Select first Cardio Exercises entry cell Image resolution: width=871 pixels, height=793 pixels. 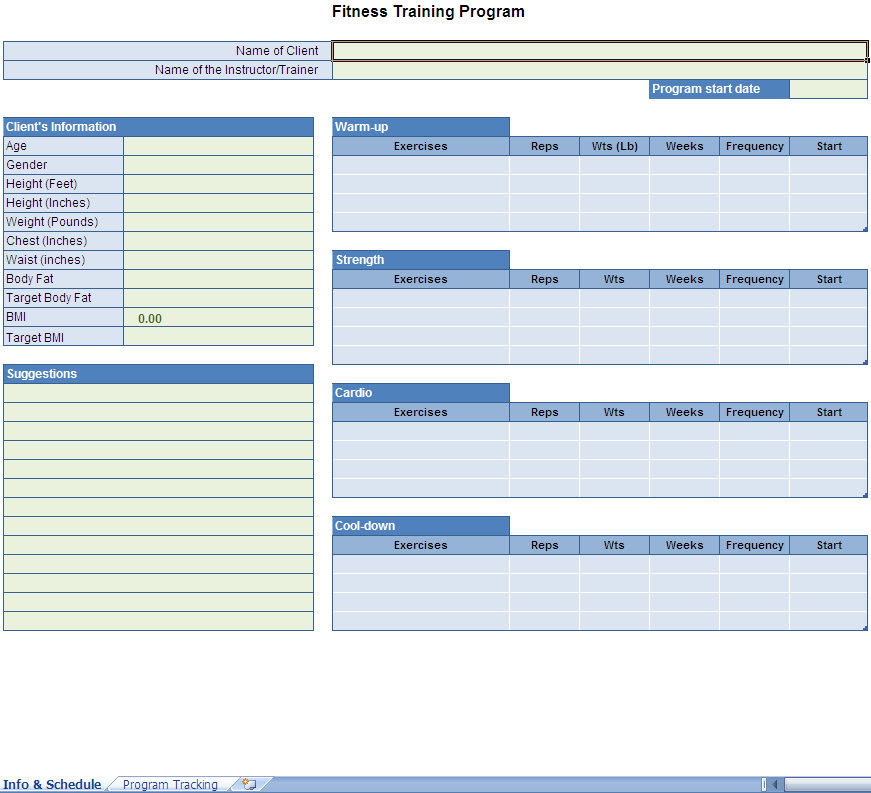point(421,431)
